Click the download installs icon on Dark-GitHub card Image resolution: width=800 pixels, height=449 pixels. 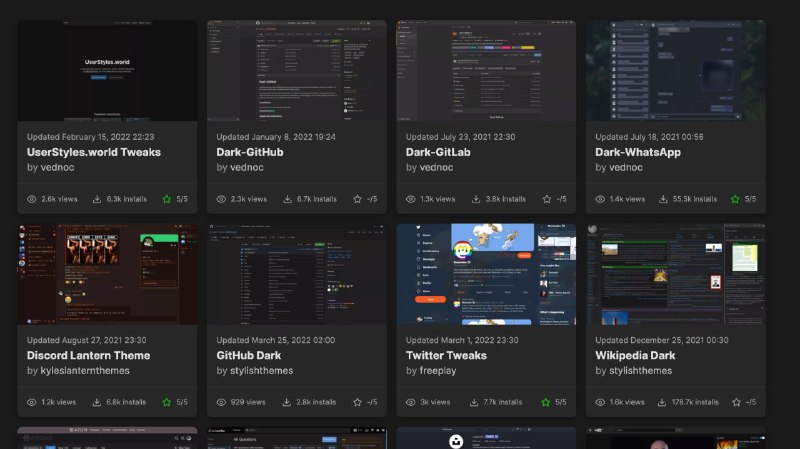click(x=288, y=199)
